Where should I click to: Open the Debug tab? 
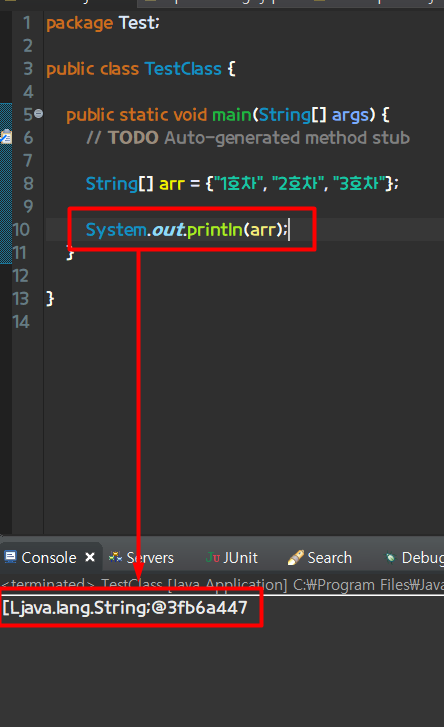(x=422, y=557)
